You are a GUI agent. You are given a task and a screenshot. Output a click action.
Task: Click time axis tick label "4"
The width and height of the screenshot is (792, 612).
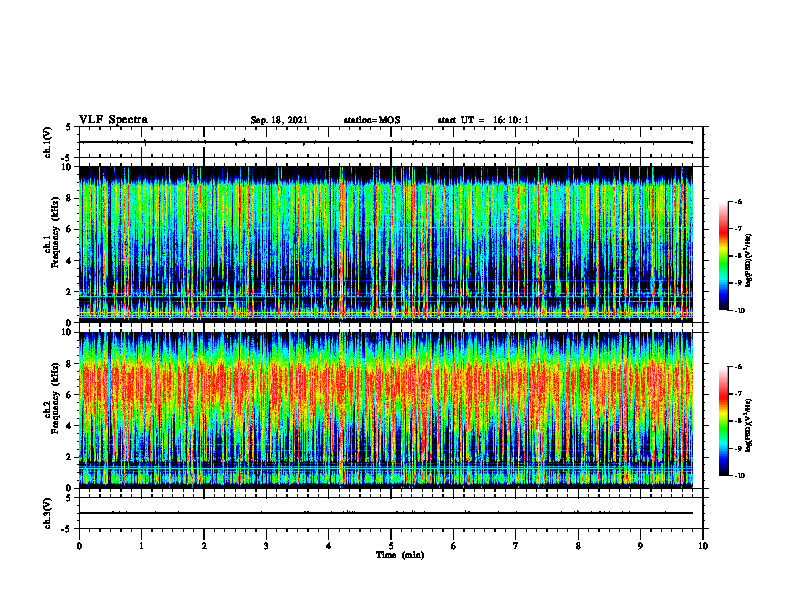(329, 546)
